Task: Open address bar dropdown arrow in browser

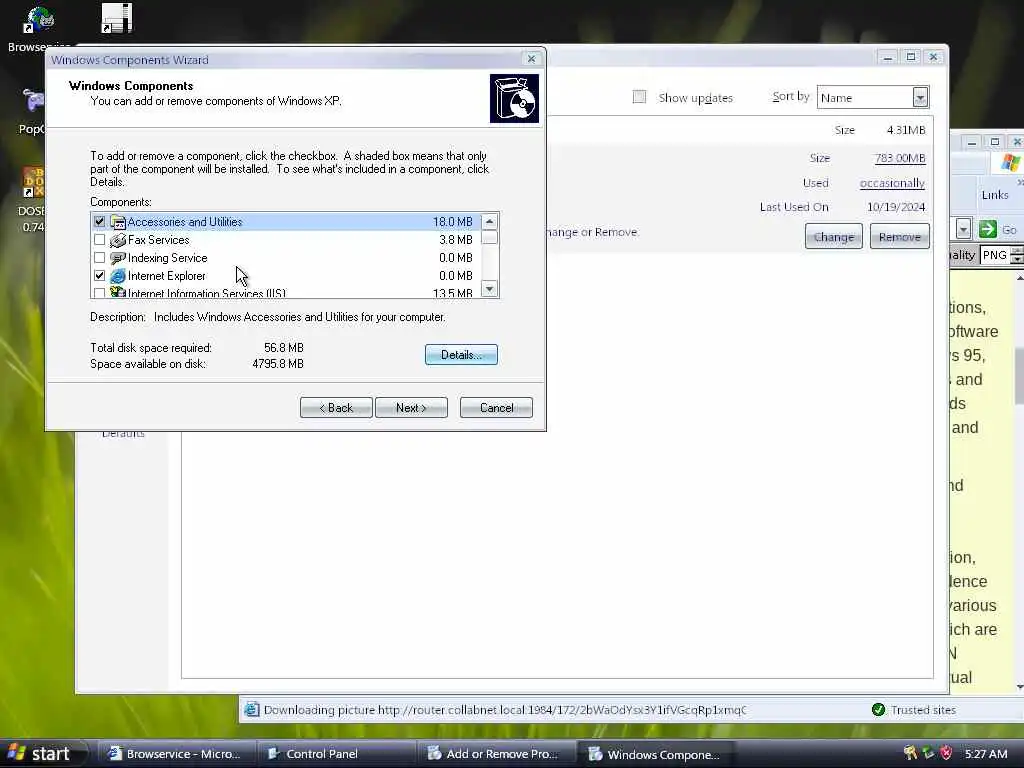Action: point(963,229)
